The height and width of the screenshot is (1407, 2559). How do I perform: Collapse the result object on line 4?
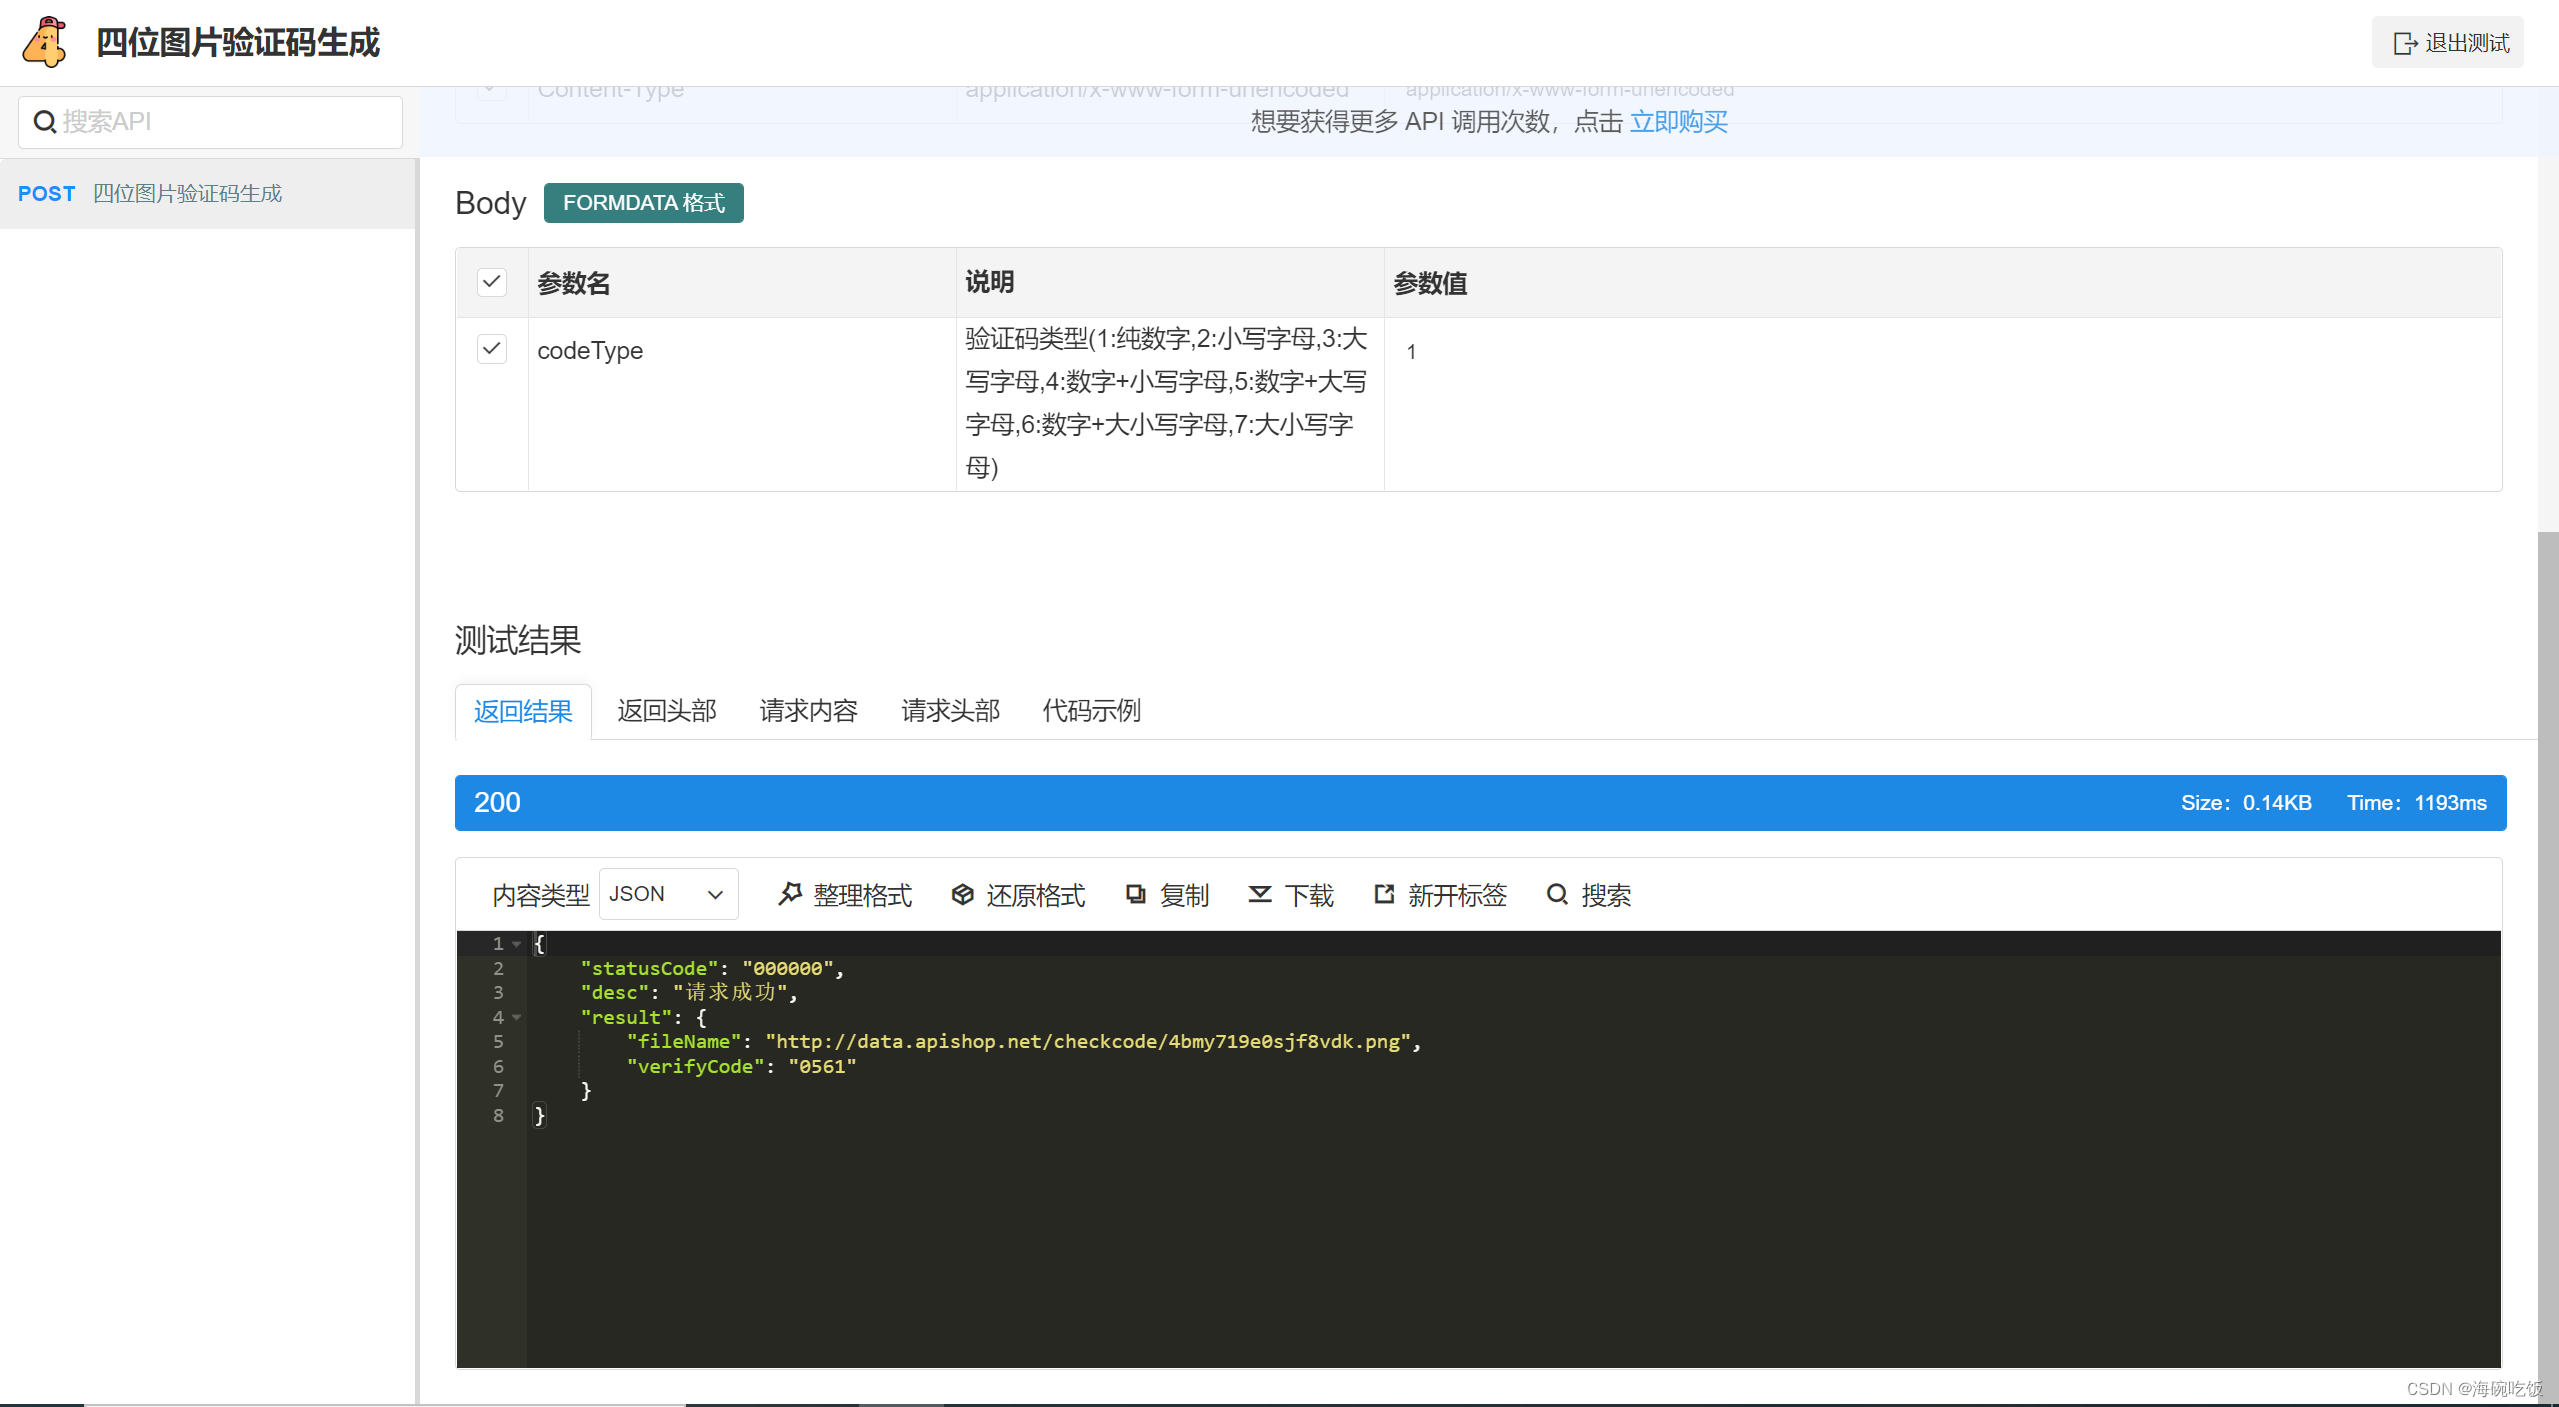(x=517, y=1017)
